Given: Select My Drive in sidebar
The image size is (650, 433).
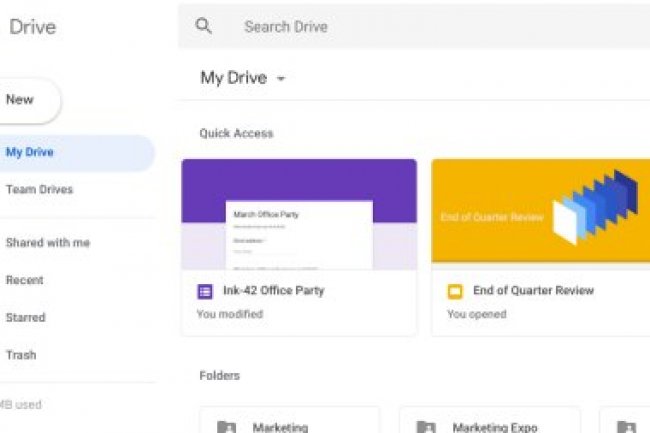Looking at the screenshot, I should click(77, 152).
